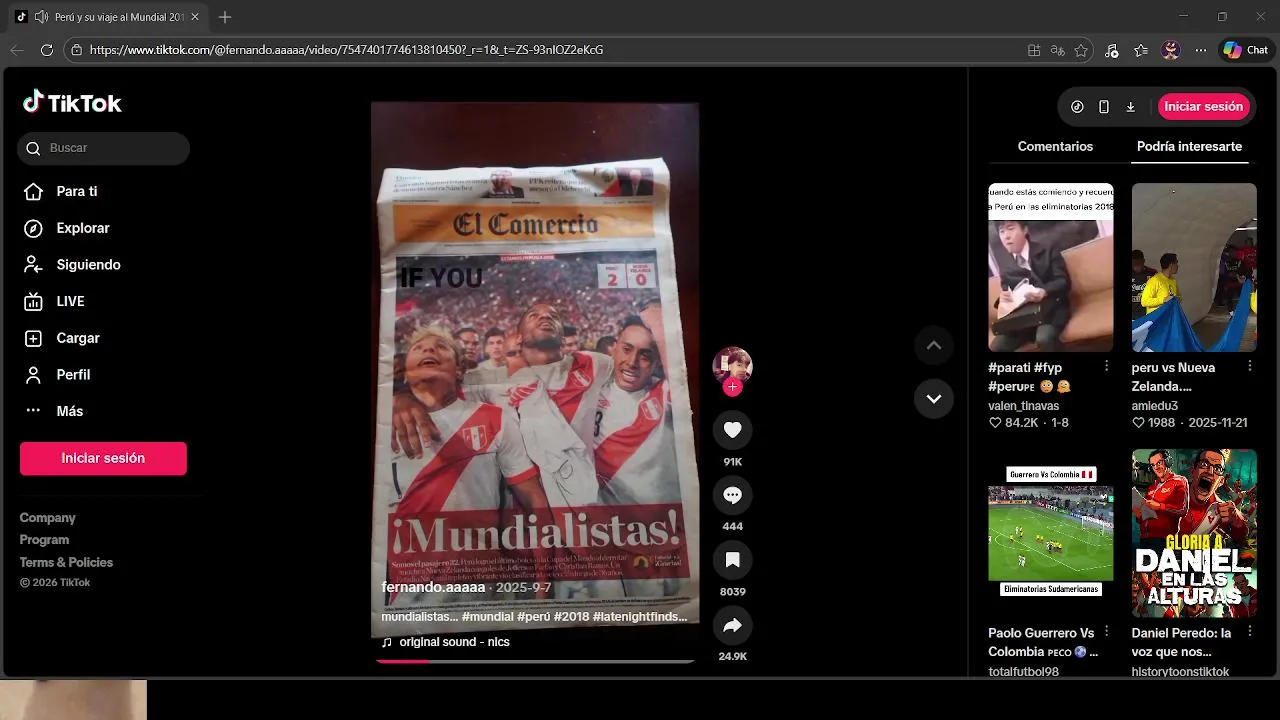
Task: Click the phone app icon in top pill
Action: pos(1104,106)
